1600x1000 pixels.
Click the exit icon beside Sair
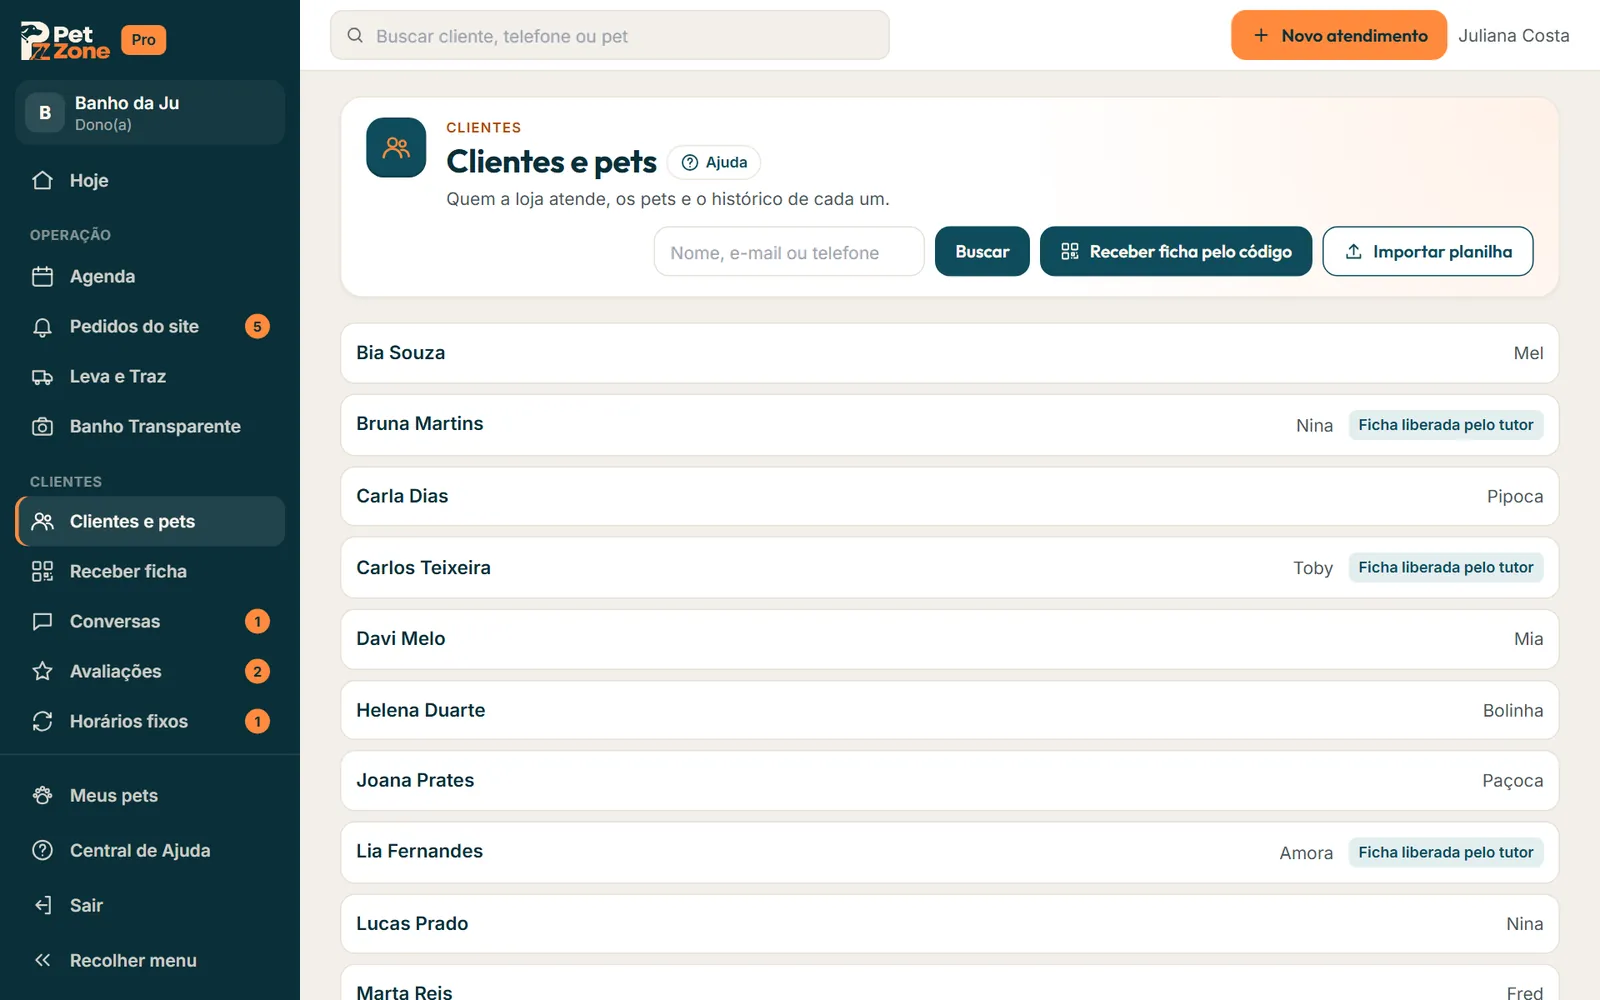click(x=42, y=906)
